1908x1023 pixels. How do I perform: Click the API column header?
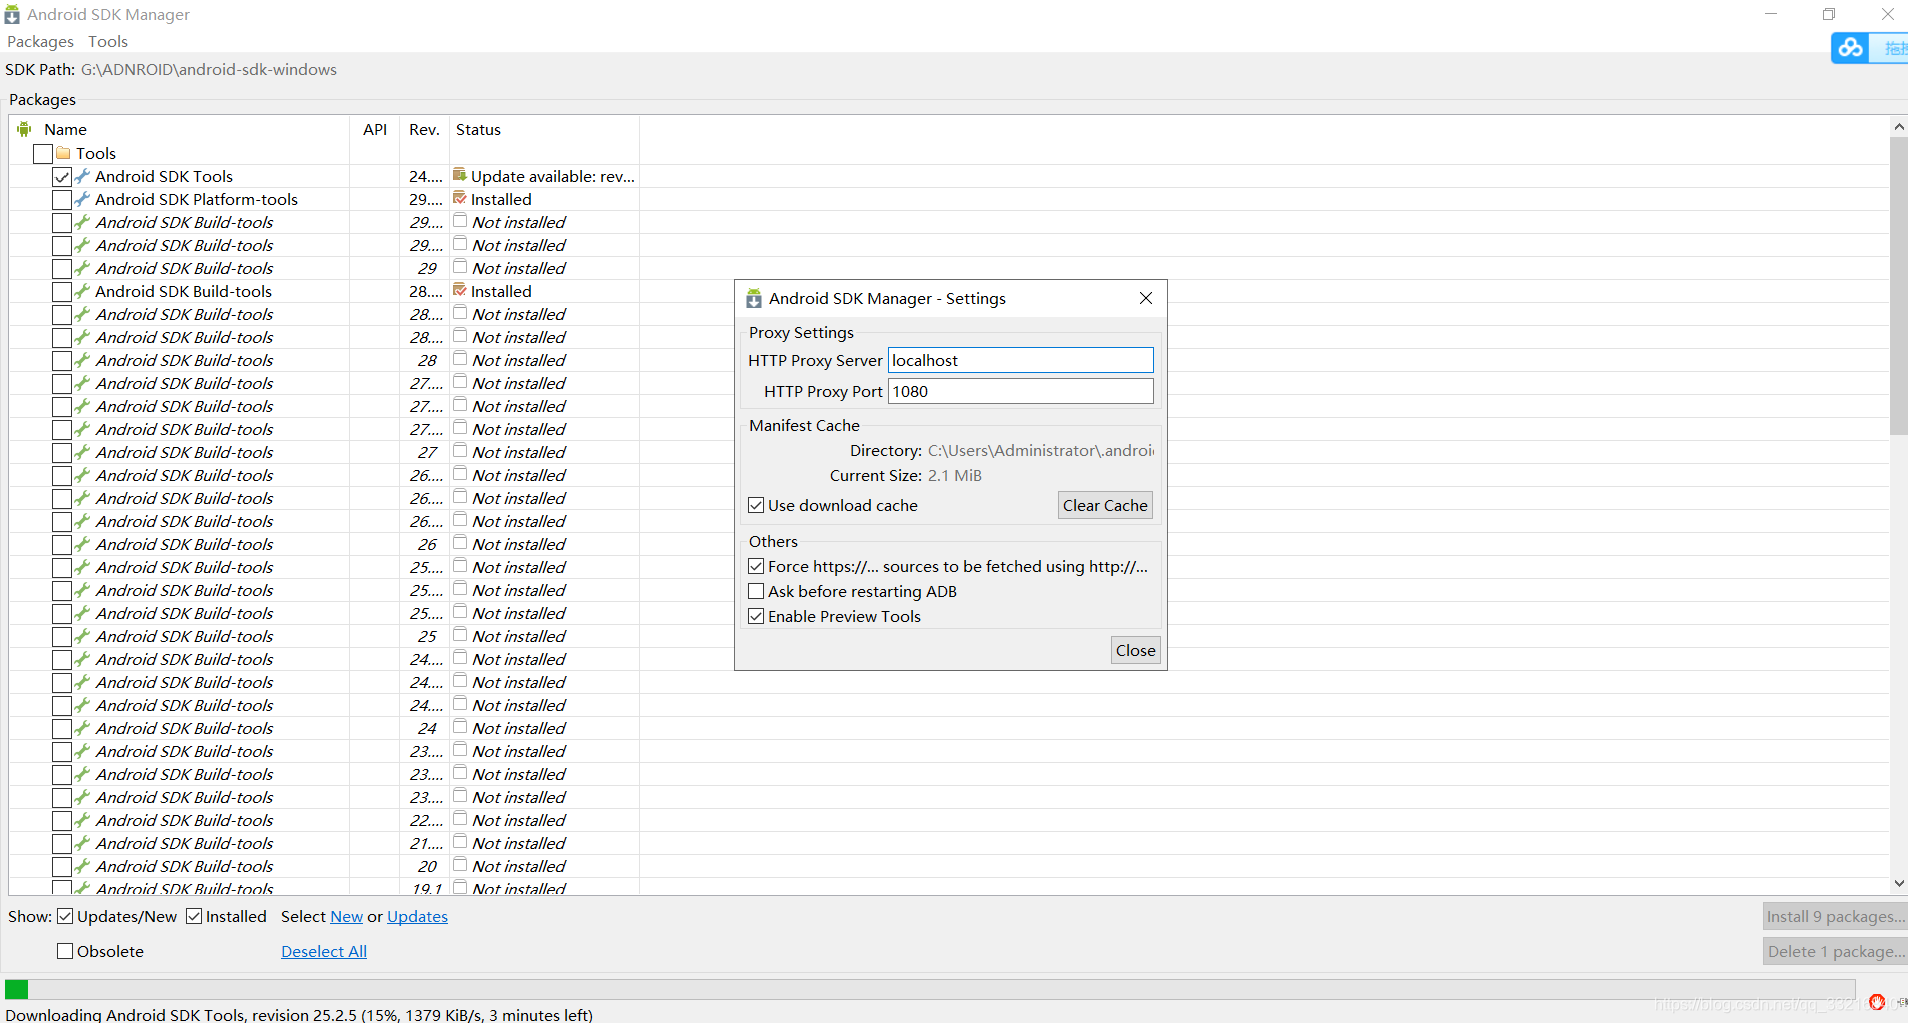point(375,129)
